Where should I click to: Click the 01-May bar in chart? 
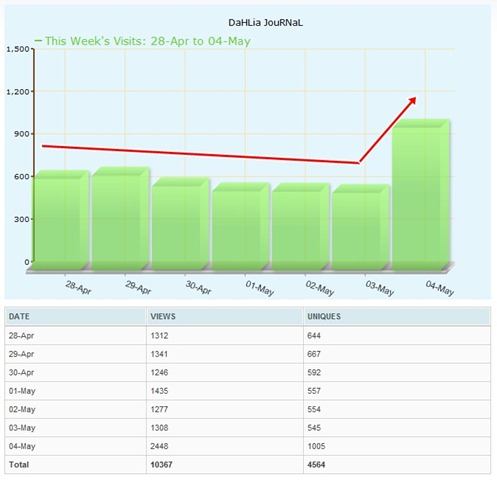[241, 227]
